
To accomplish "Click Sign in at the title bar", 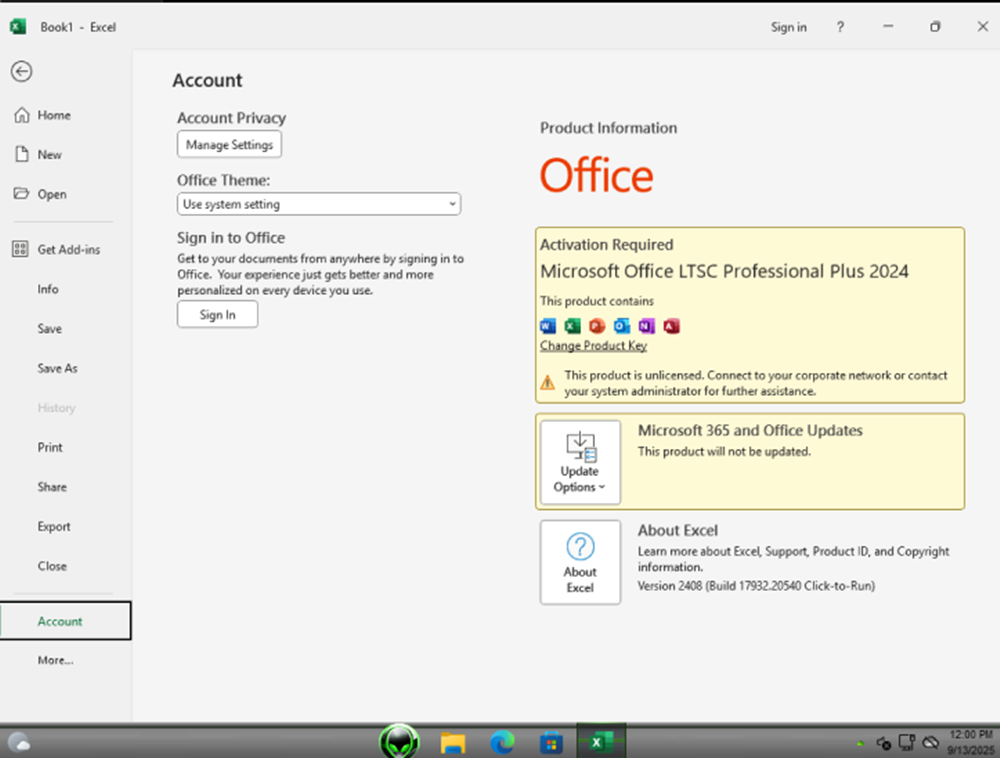I will pyautogui.click(x=788, y=27).
